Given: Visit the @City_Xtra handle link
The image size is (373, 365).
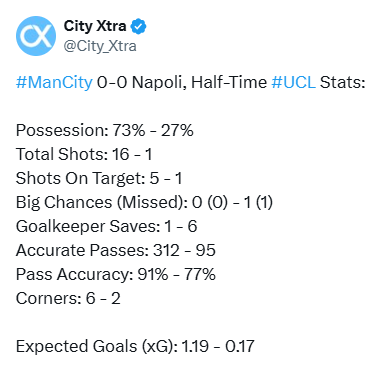Looking at the screenshot, I should (x=100, y=46).
